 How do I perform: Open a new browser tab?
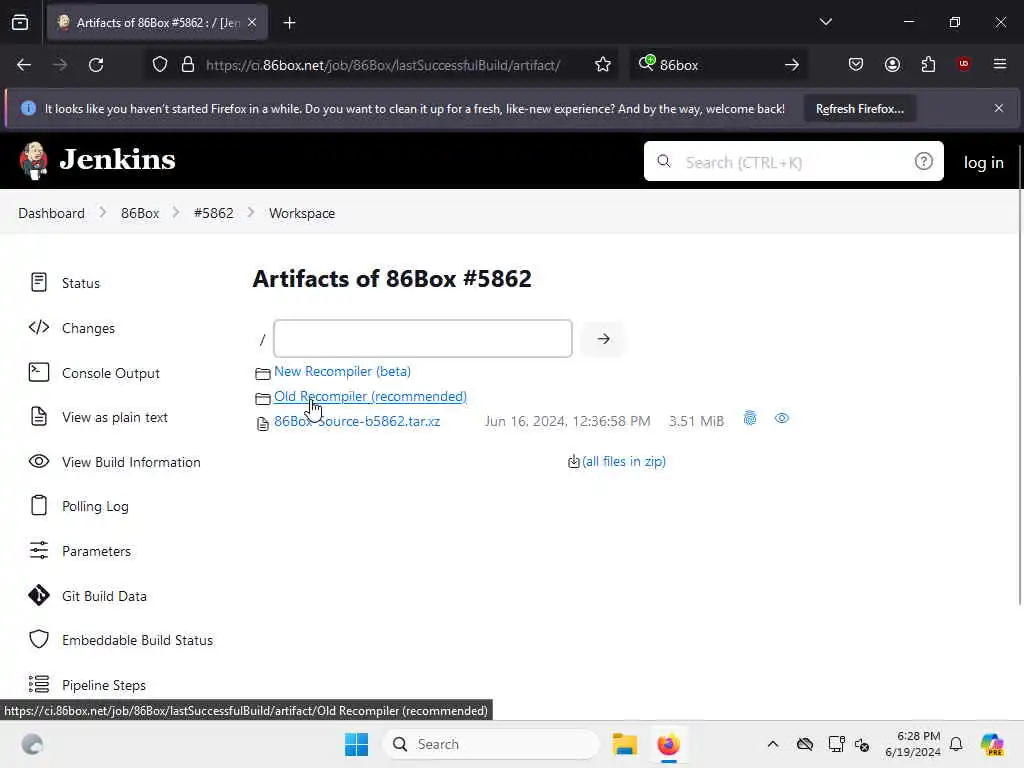289,23
